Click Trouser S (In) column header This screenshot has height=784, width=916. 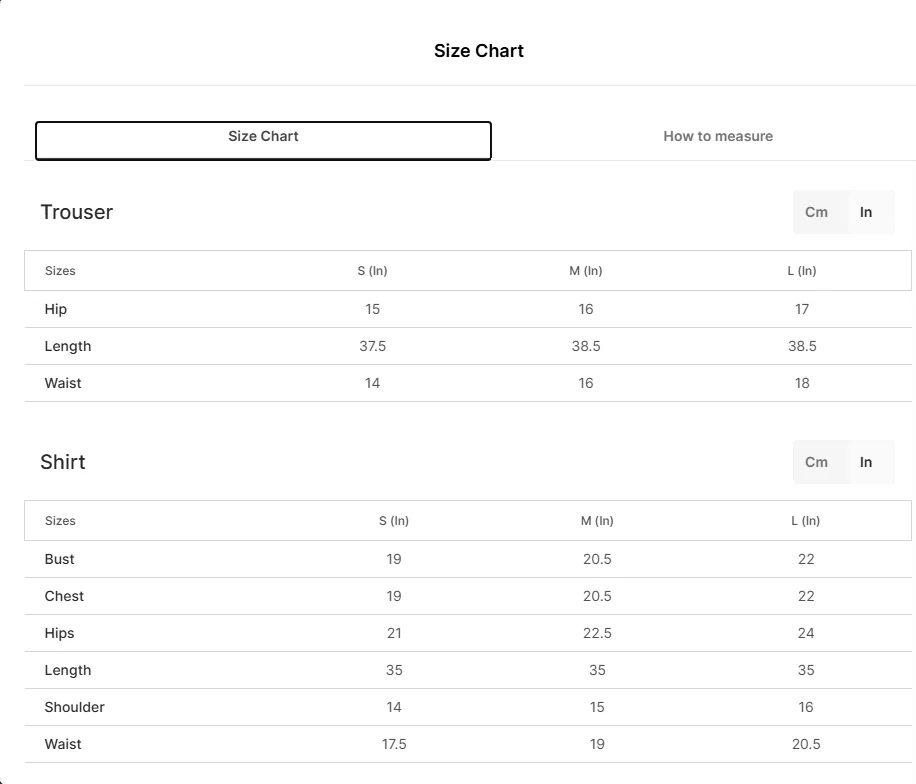pyautogui.click(x=372, y=270)
